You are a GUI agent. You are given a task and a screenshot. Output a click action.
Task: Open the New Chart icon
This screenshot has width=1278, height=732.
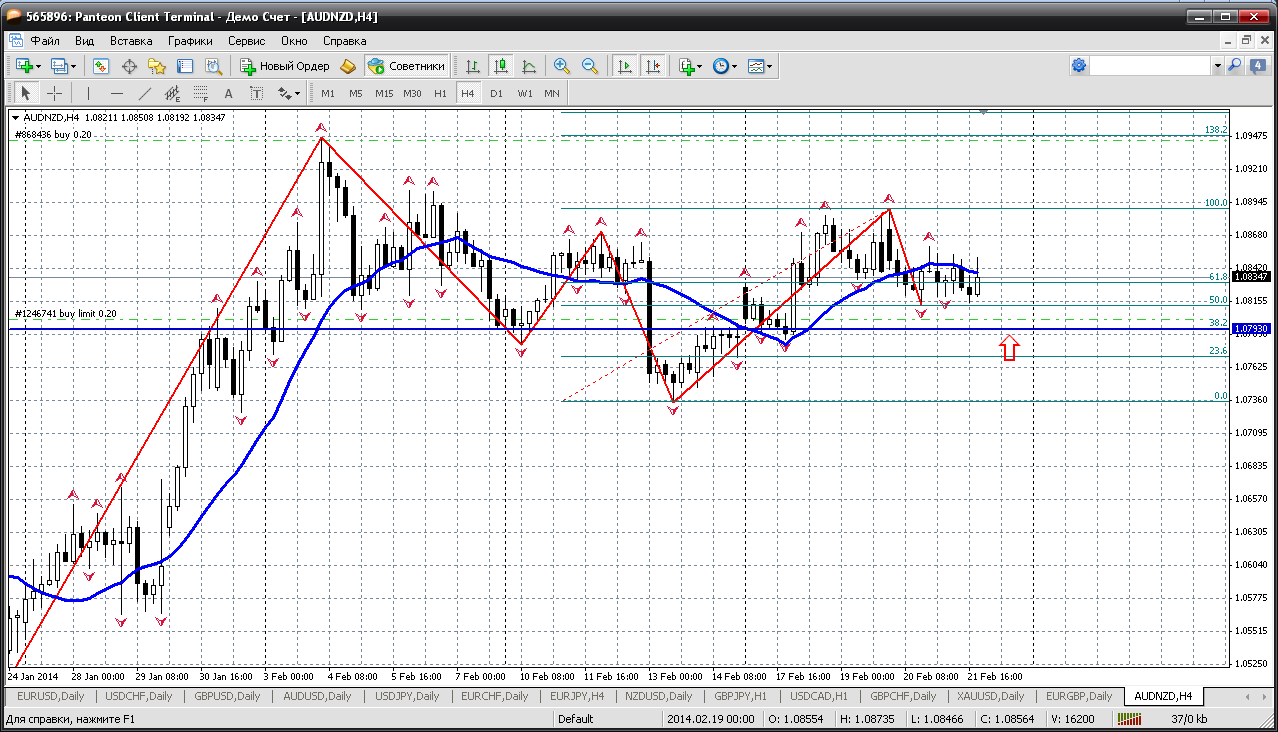pyautogui.click(x=24, y=66)
